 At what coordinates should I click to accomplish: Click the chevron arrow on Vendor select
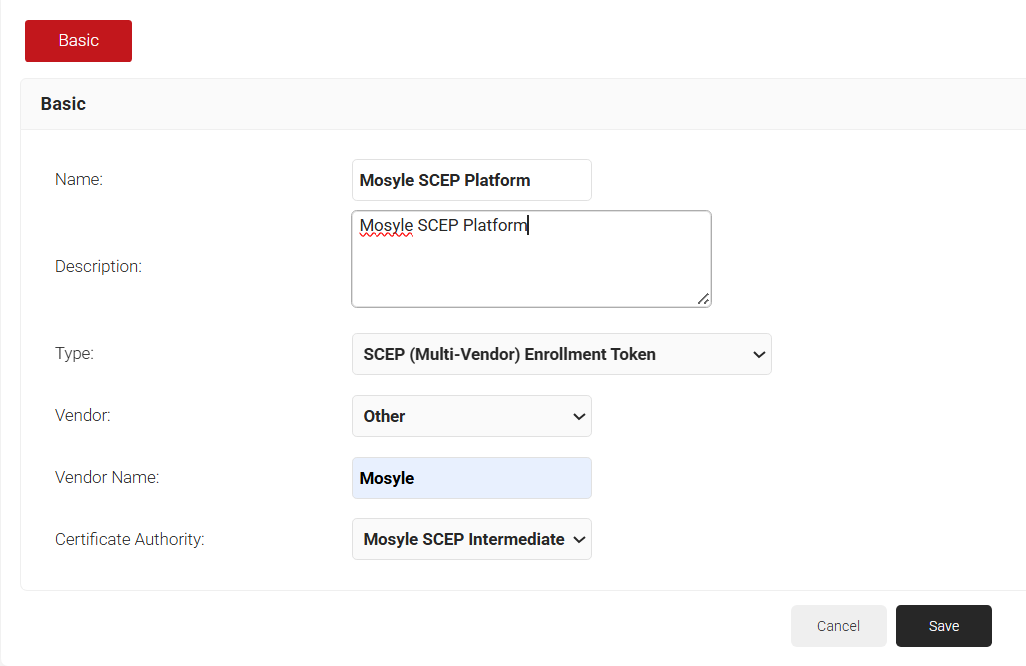579,417
